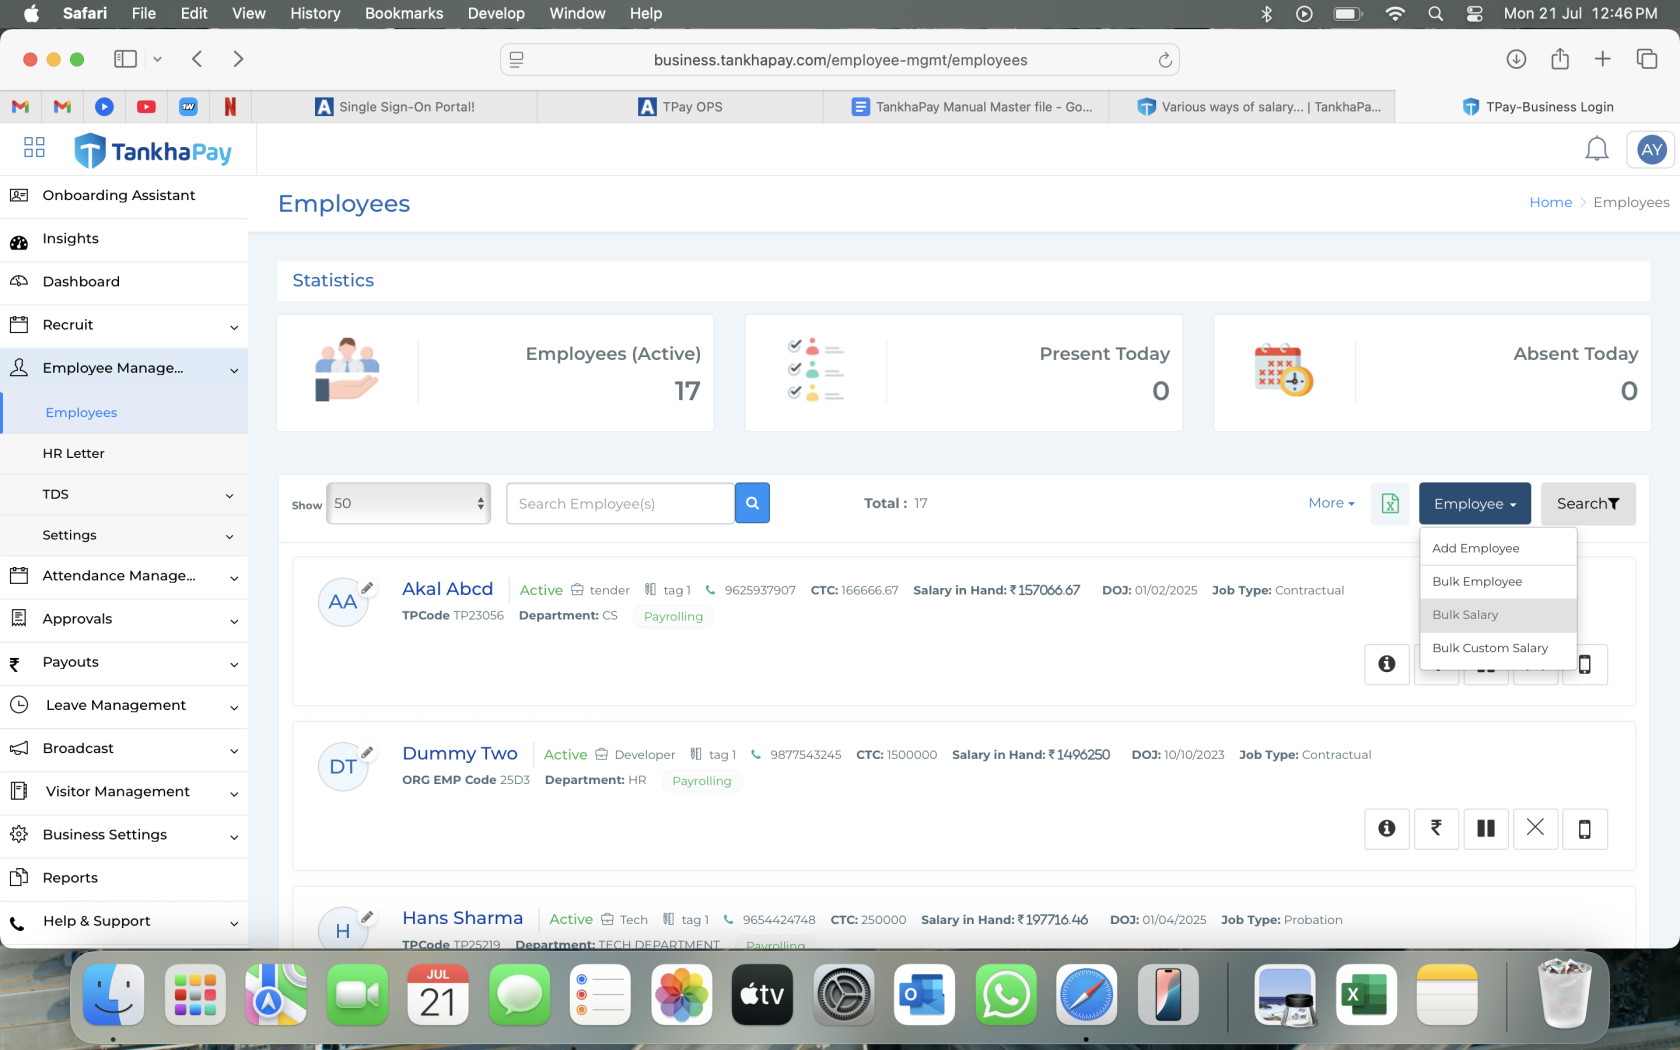The height and width of the screenshot is (1050, 1680).
Task: Click the Home breadcrumb link
Action: [1550, 202]
